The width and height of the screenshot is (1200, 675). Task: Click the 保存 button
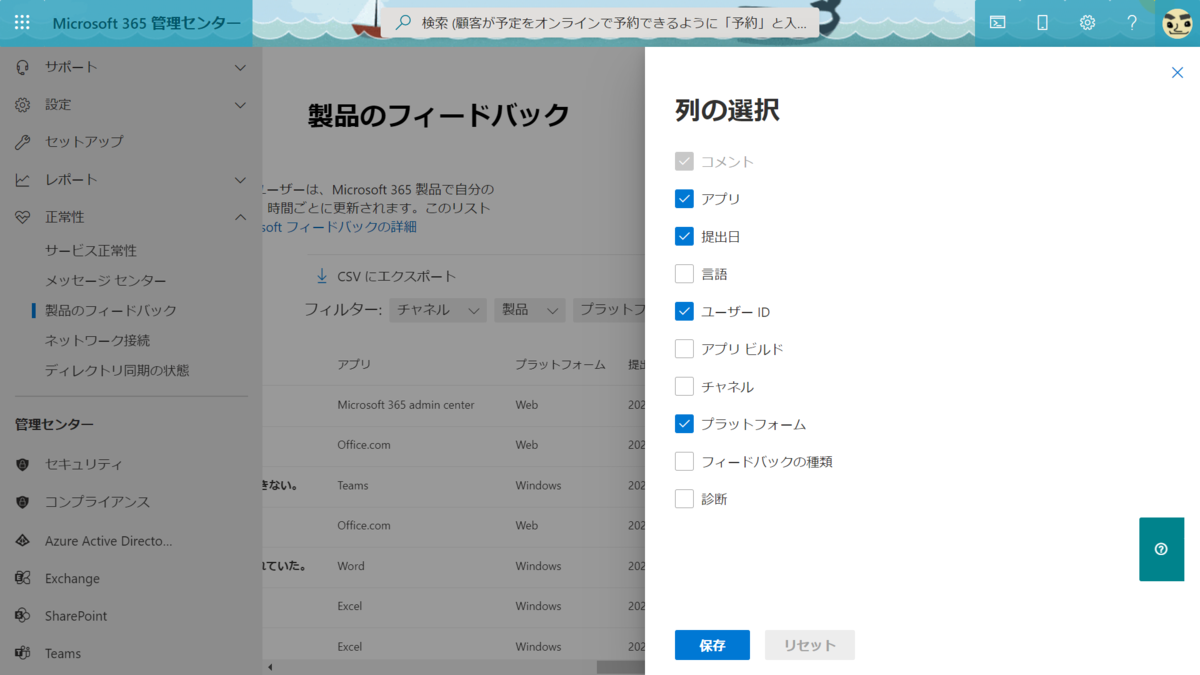point(712,645)
